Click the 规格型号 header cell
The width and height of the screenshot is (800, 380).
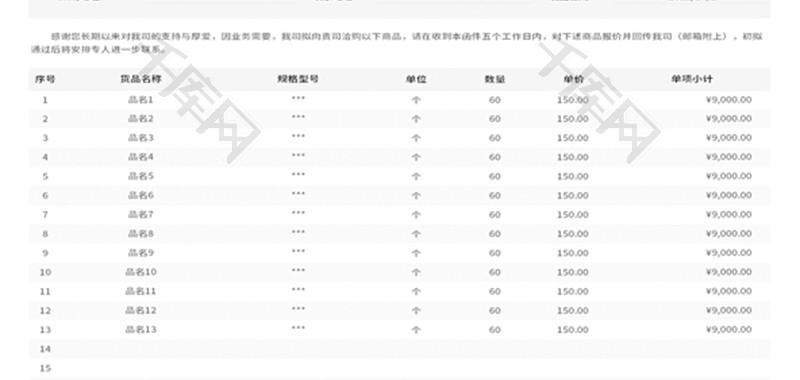(x=298, y=79)
